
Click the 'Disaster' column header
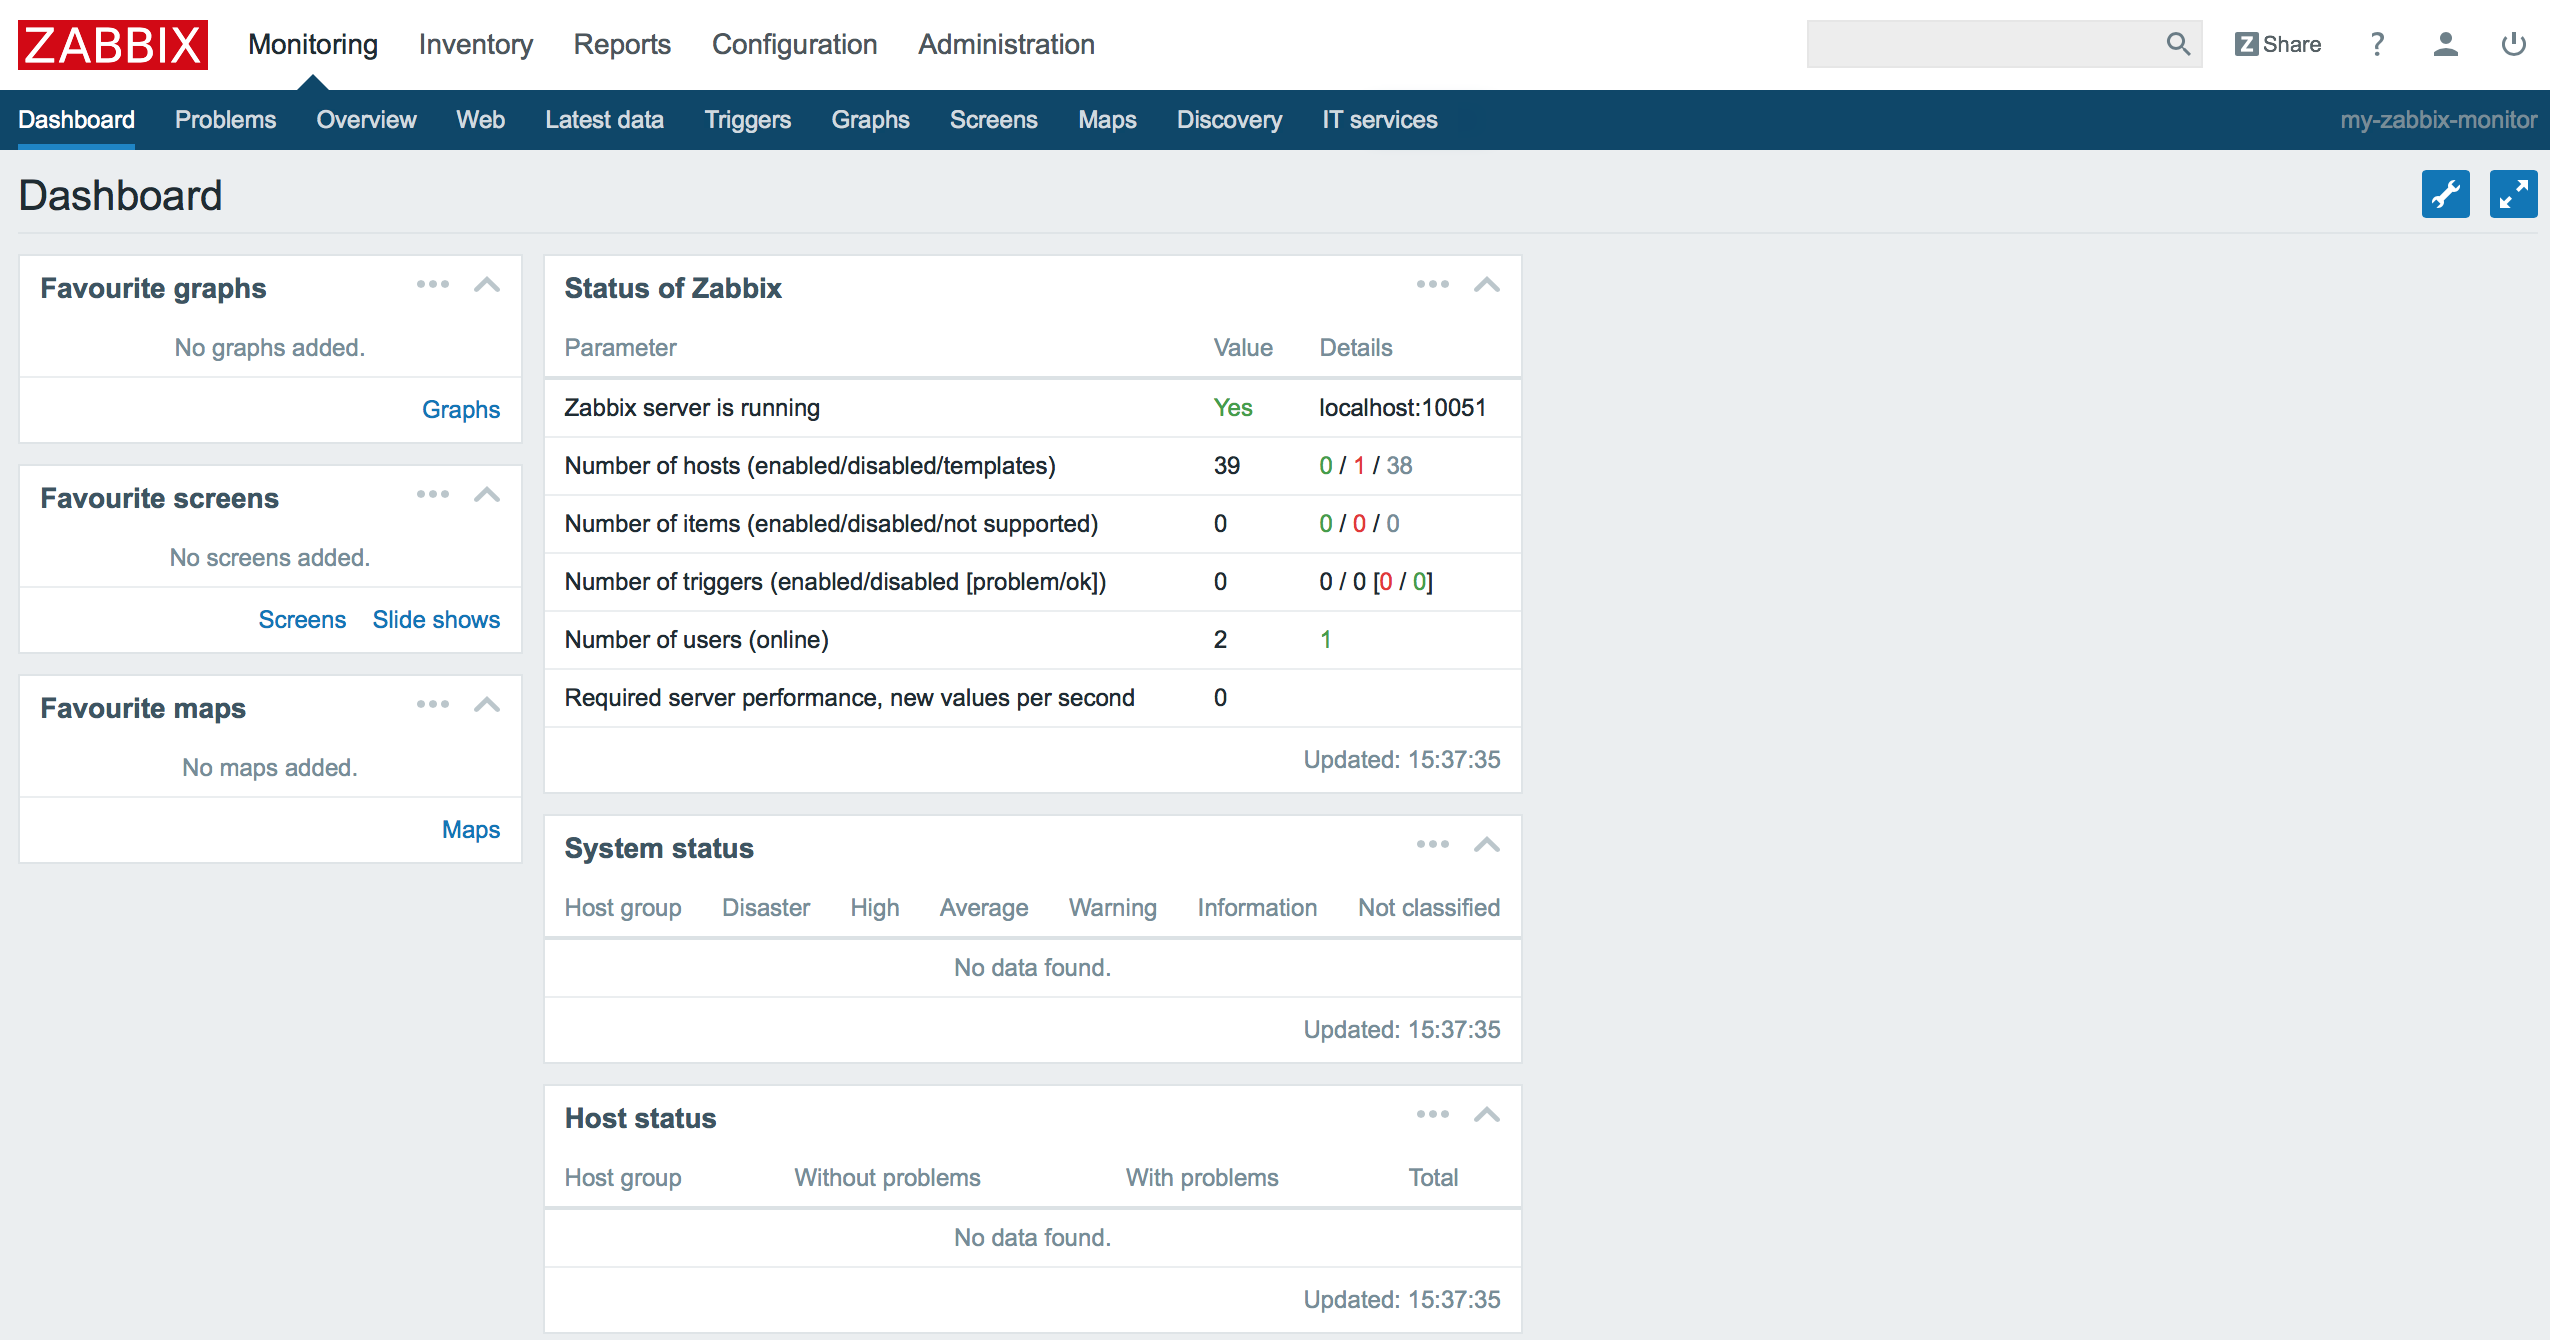coord(766,908)
